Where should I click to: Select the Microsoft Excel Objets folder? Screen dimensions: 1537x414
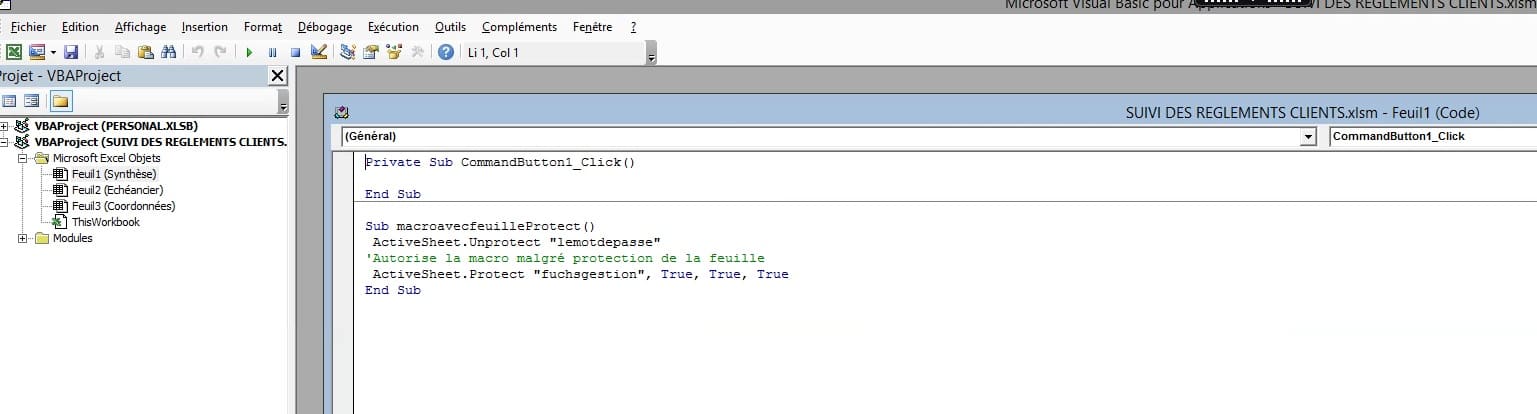click(106, 158)
